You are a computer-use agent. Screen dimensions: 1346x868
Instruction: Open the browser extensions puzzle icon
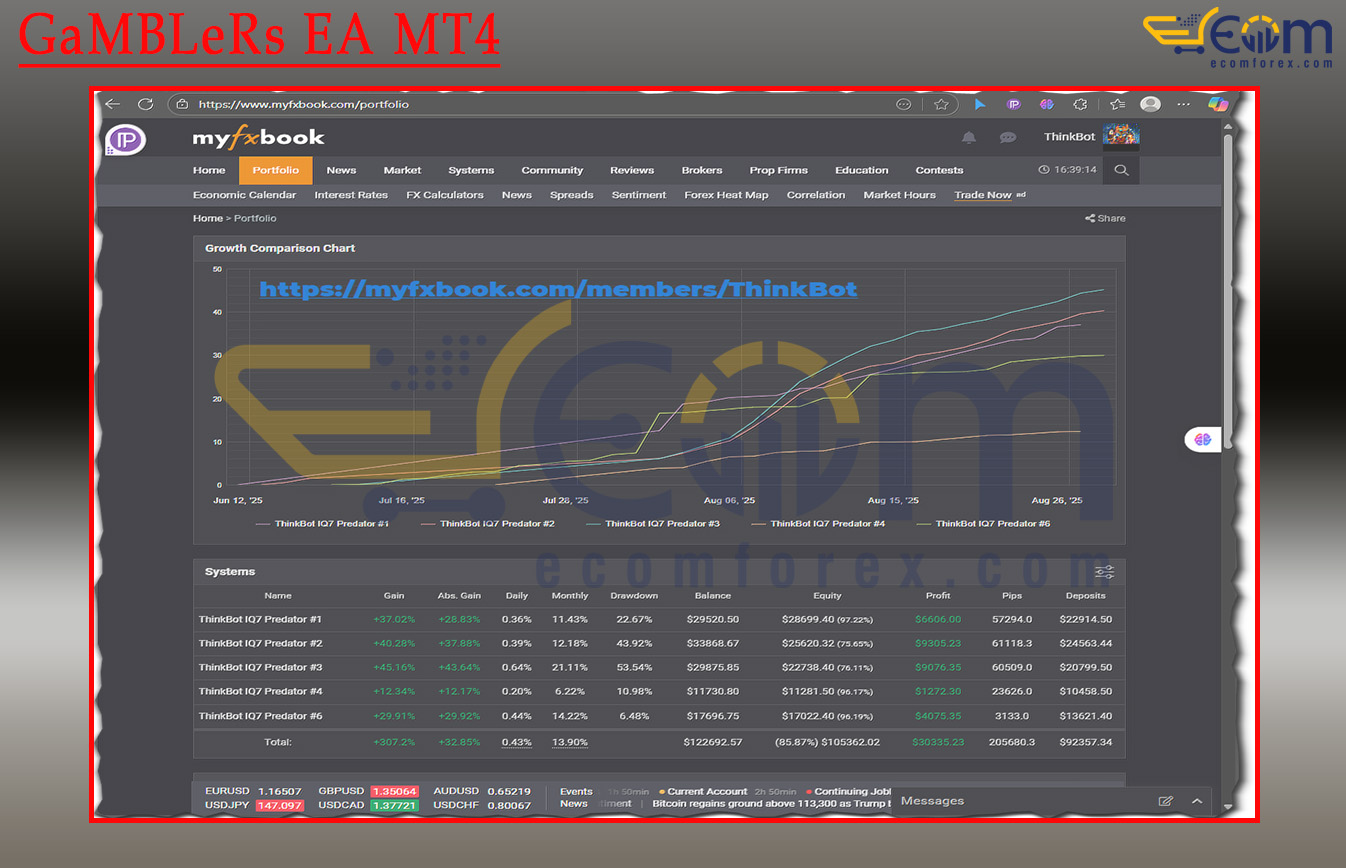(1080, 104)
